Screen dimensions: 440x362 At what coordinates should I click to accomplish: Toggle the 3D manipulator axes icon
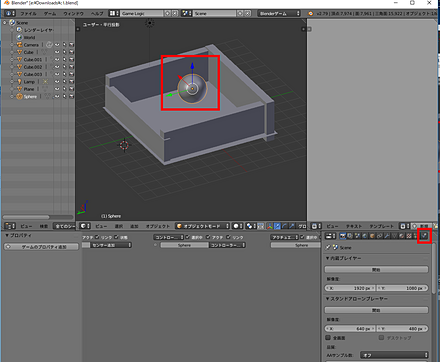[269, 226]
